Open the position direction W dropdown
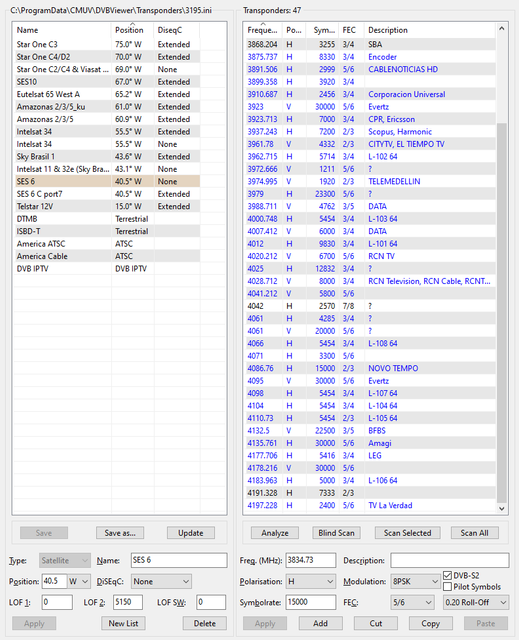Screen dimensions: 519x640 point(79,581)
